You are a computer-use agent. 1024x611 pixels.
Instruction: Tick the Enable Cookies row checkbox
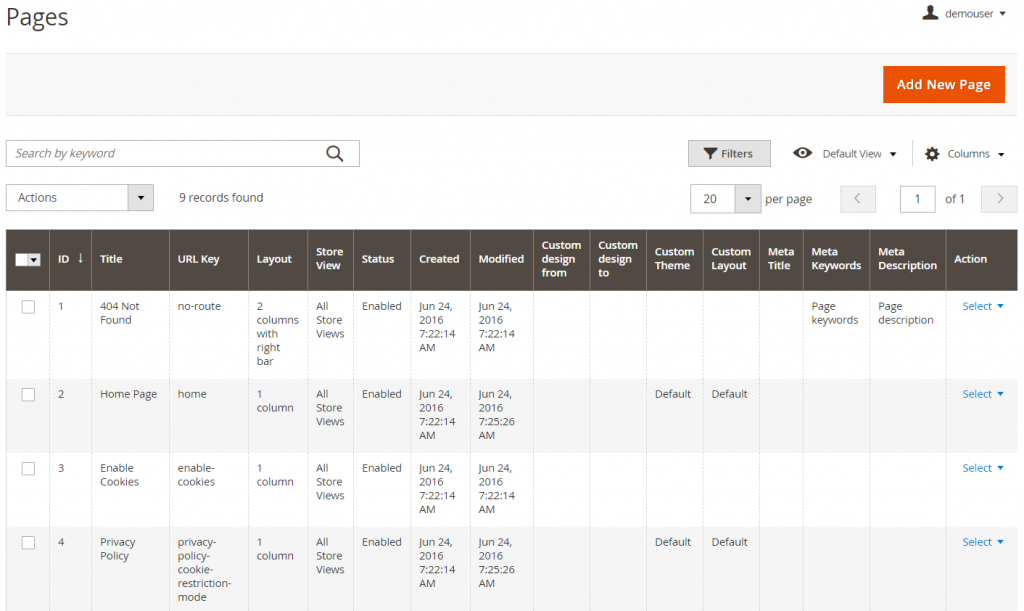tap(28, 469)
